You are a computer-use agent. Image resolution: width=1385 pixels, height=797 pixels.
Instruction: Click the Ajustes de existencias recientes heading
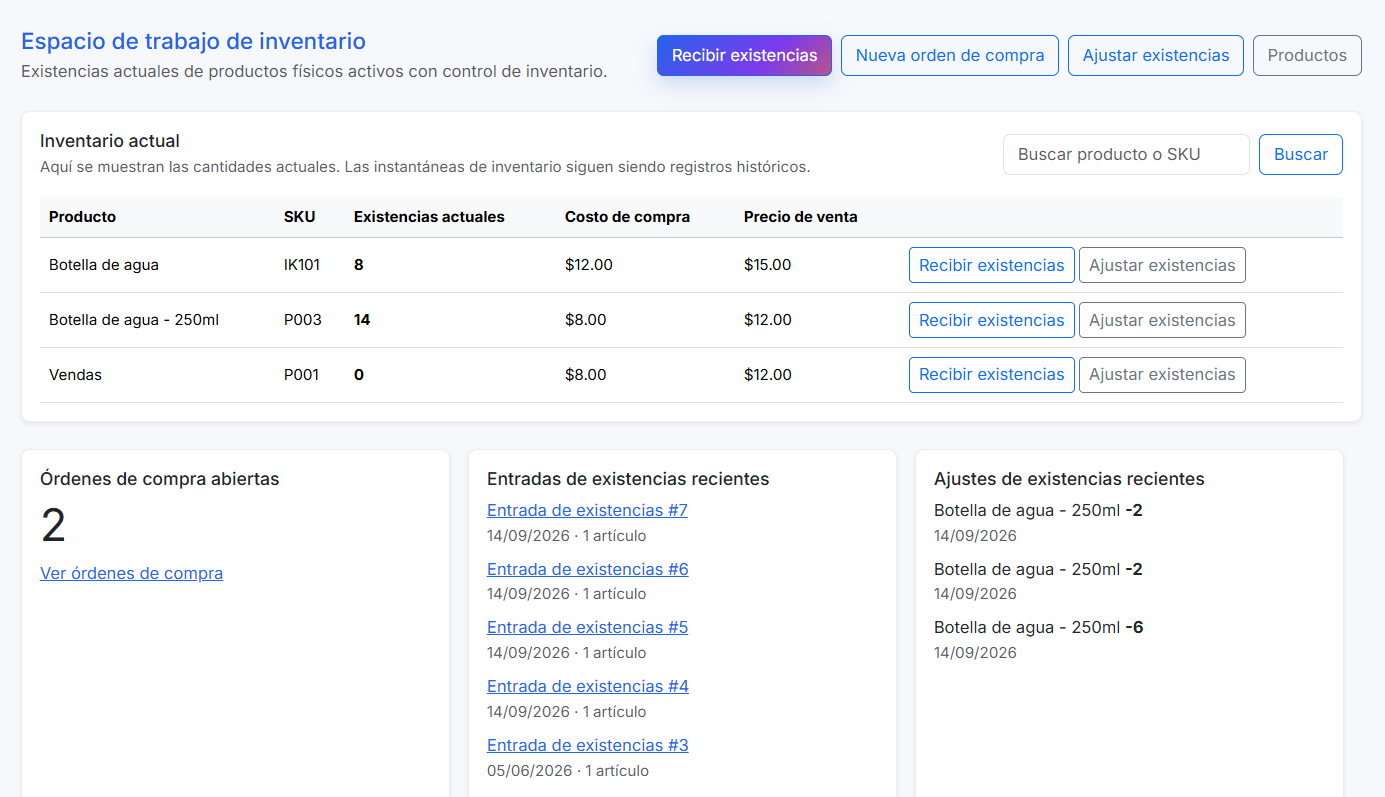click(x=1069, y=479)
